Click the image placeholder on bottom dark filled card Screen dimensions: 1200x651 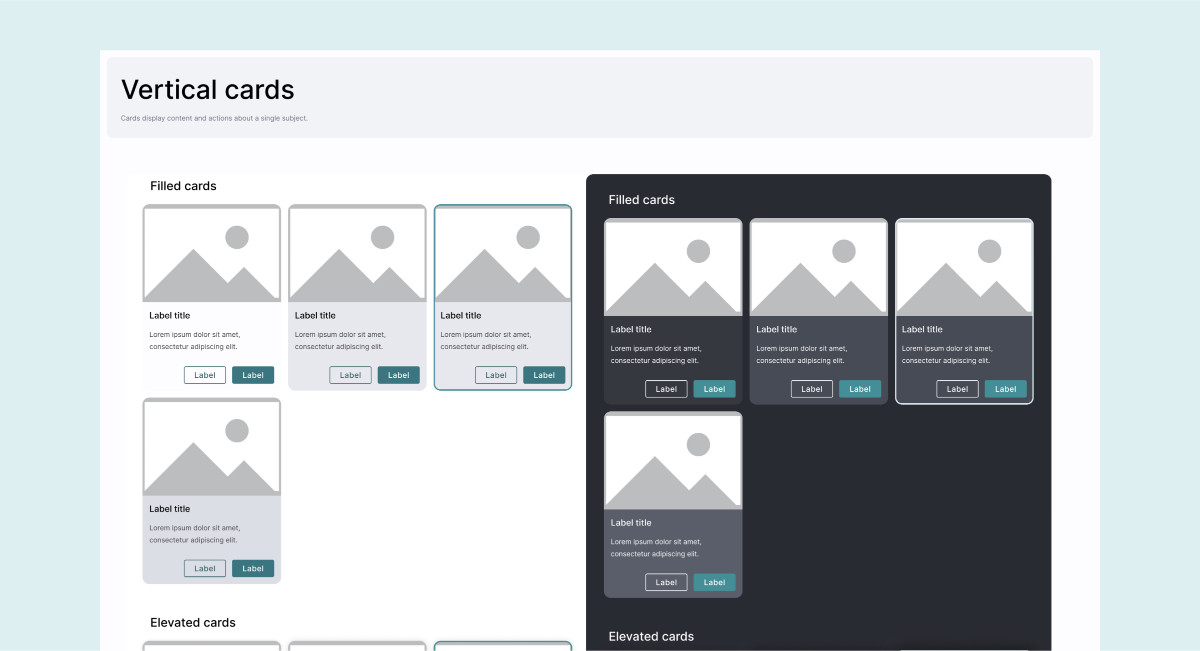click(x=673, y=460)
